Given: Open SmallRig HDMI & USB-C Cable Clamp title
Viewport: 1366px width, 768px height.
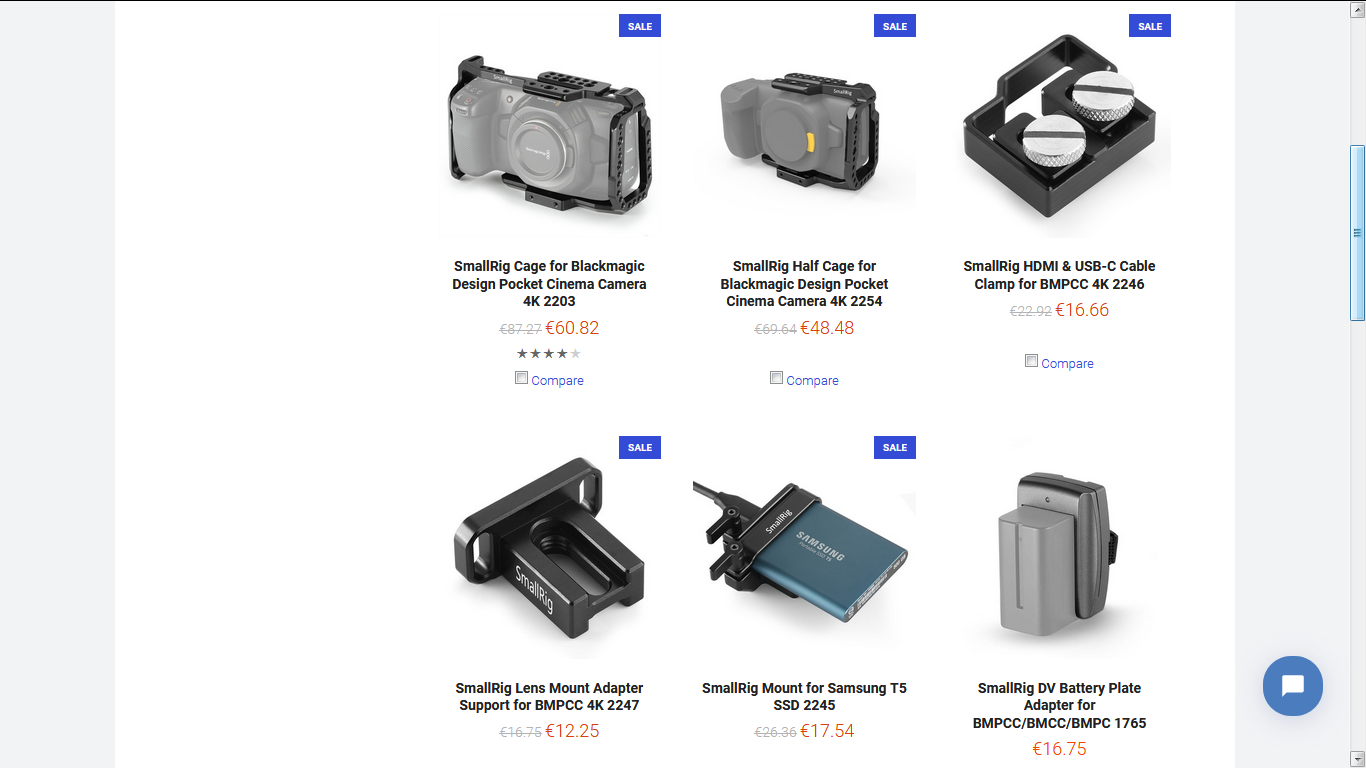Looking at the screenshot, I should pyautogui.click(x=1059, y=275).
